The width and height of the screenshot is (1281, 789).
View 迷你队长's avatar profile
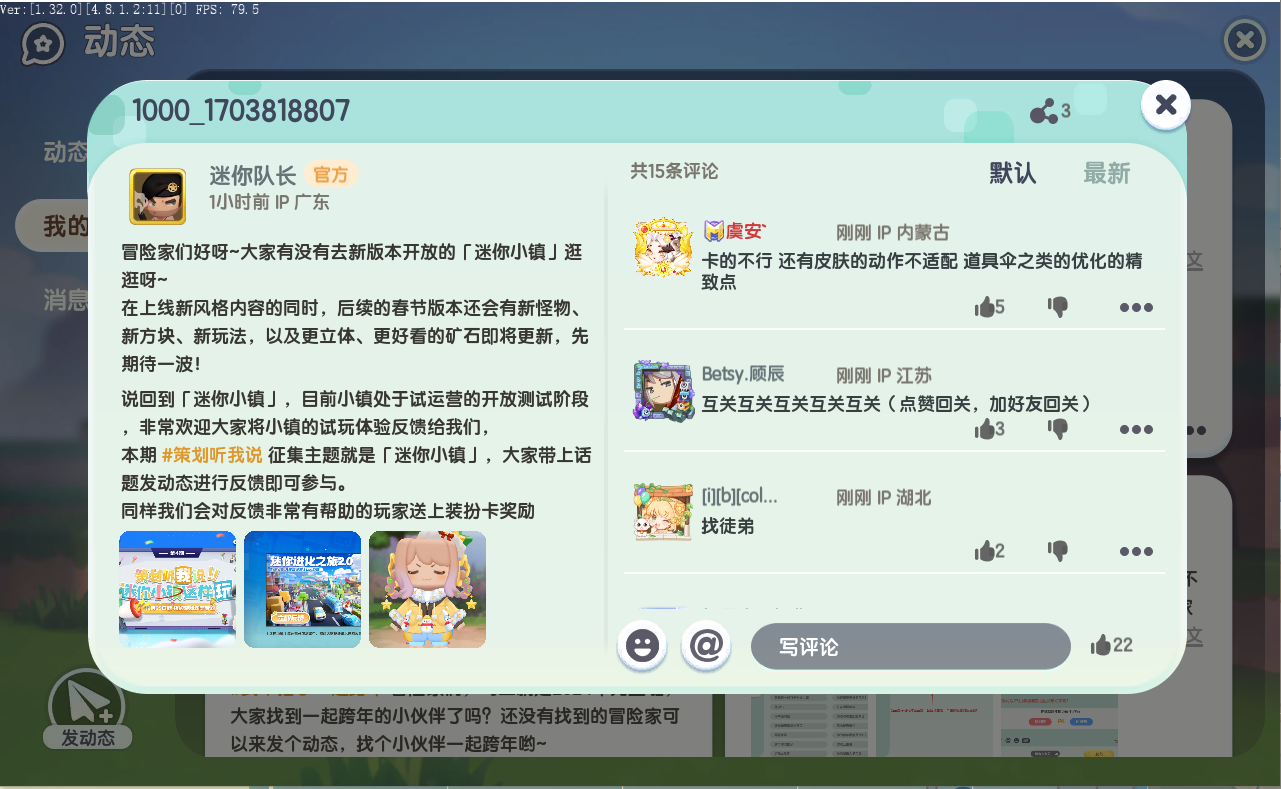tap(157, 196)
